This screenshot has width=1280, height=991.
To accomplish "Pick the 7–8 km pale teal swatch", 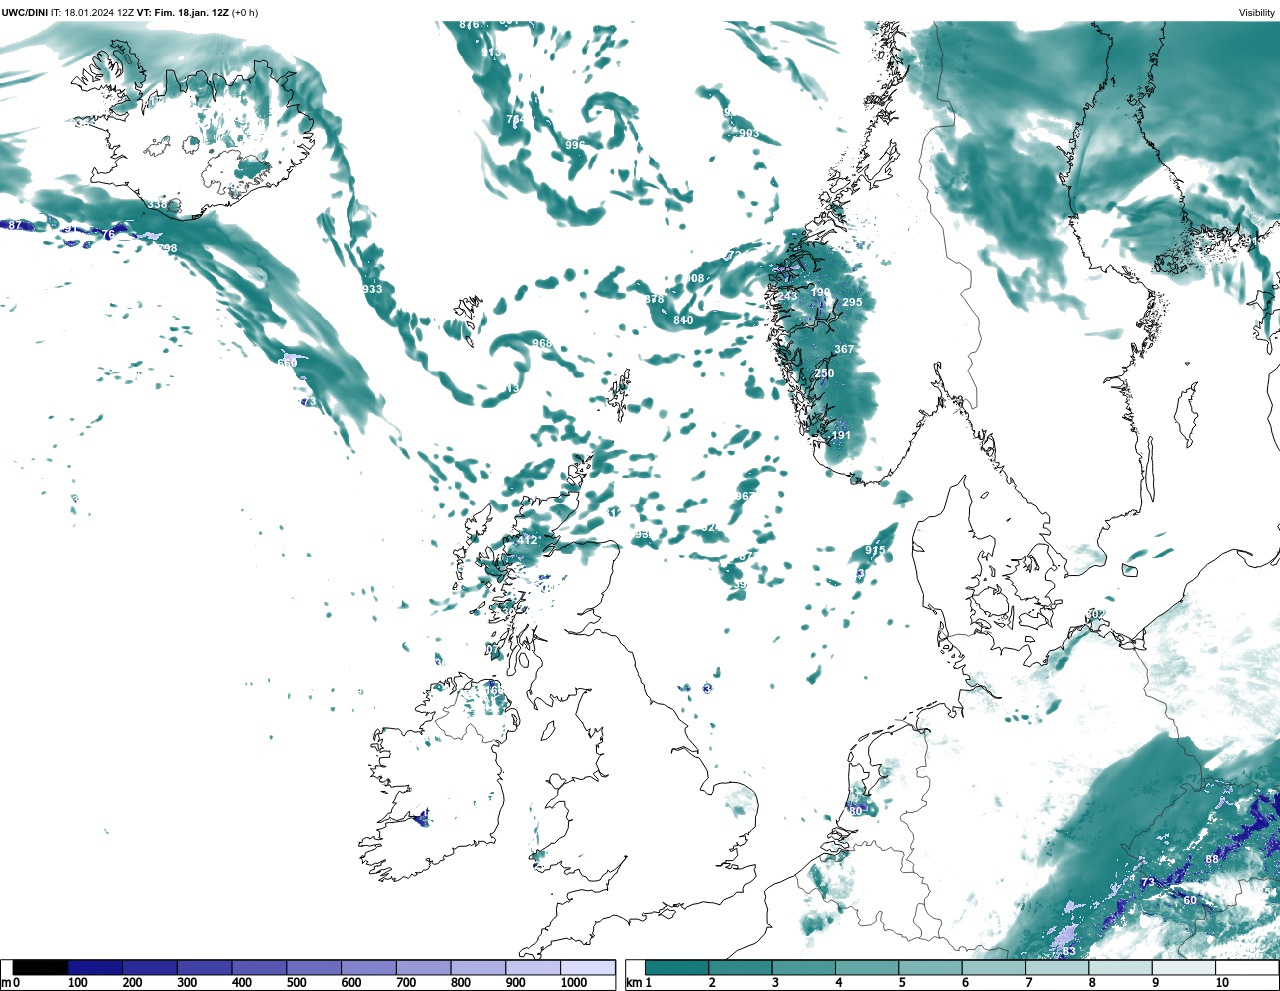I will pyautogui.click(x=1057, y=968).
